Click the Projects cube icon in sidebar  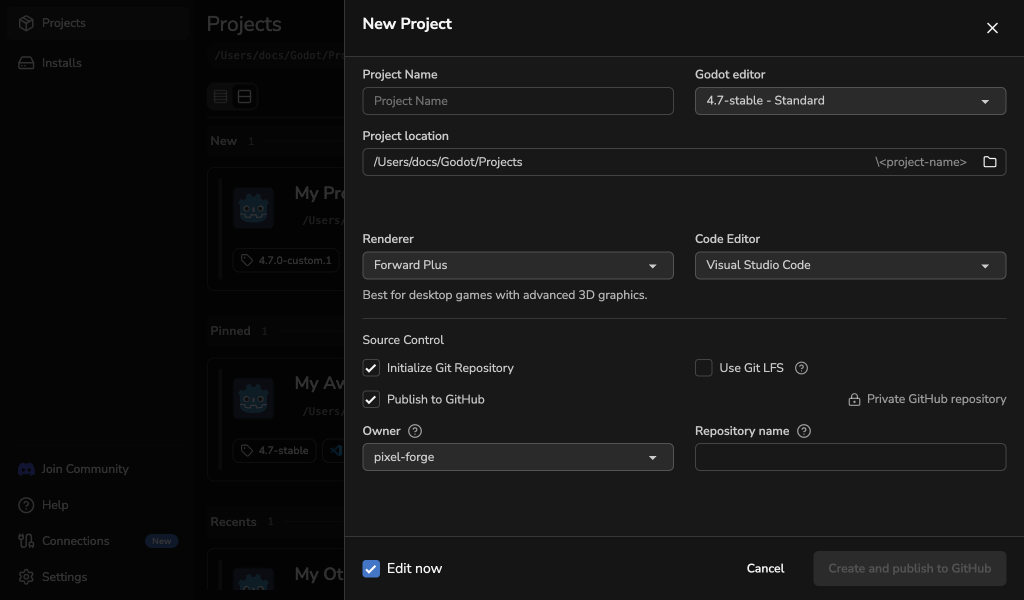[26, 23]
